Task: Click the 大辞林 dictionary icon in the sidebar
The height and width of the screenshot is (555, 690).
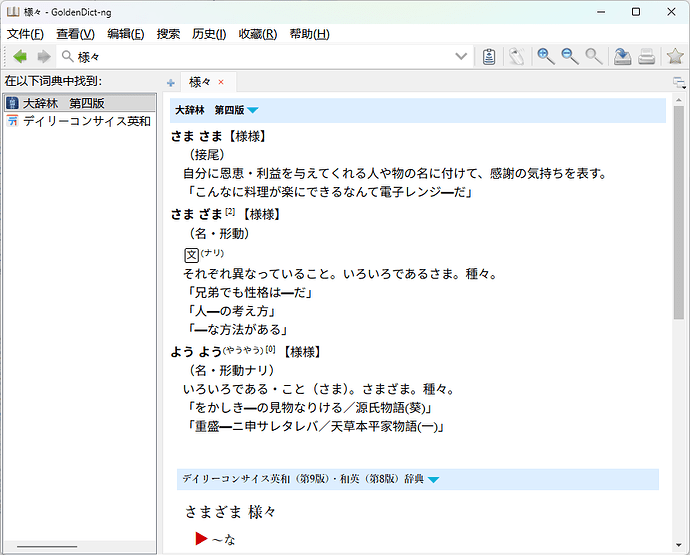Action: 12,103
